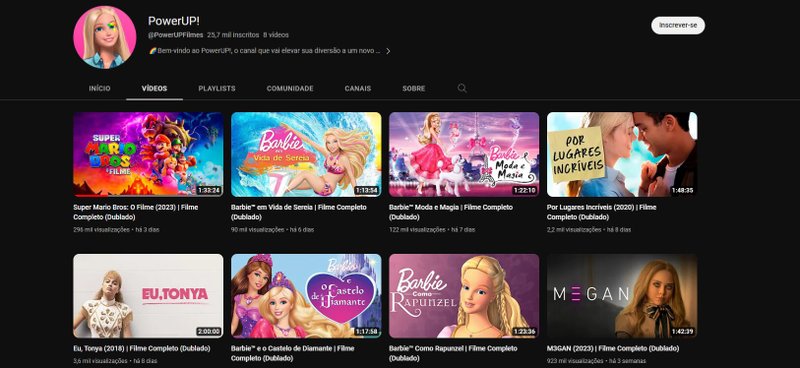Click the Barbie e o Castelo de Diamante title
The width and height of the screenshot is (800, 368).
pyautogui.click(x=293, y=353)
